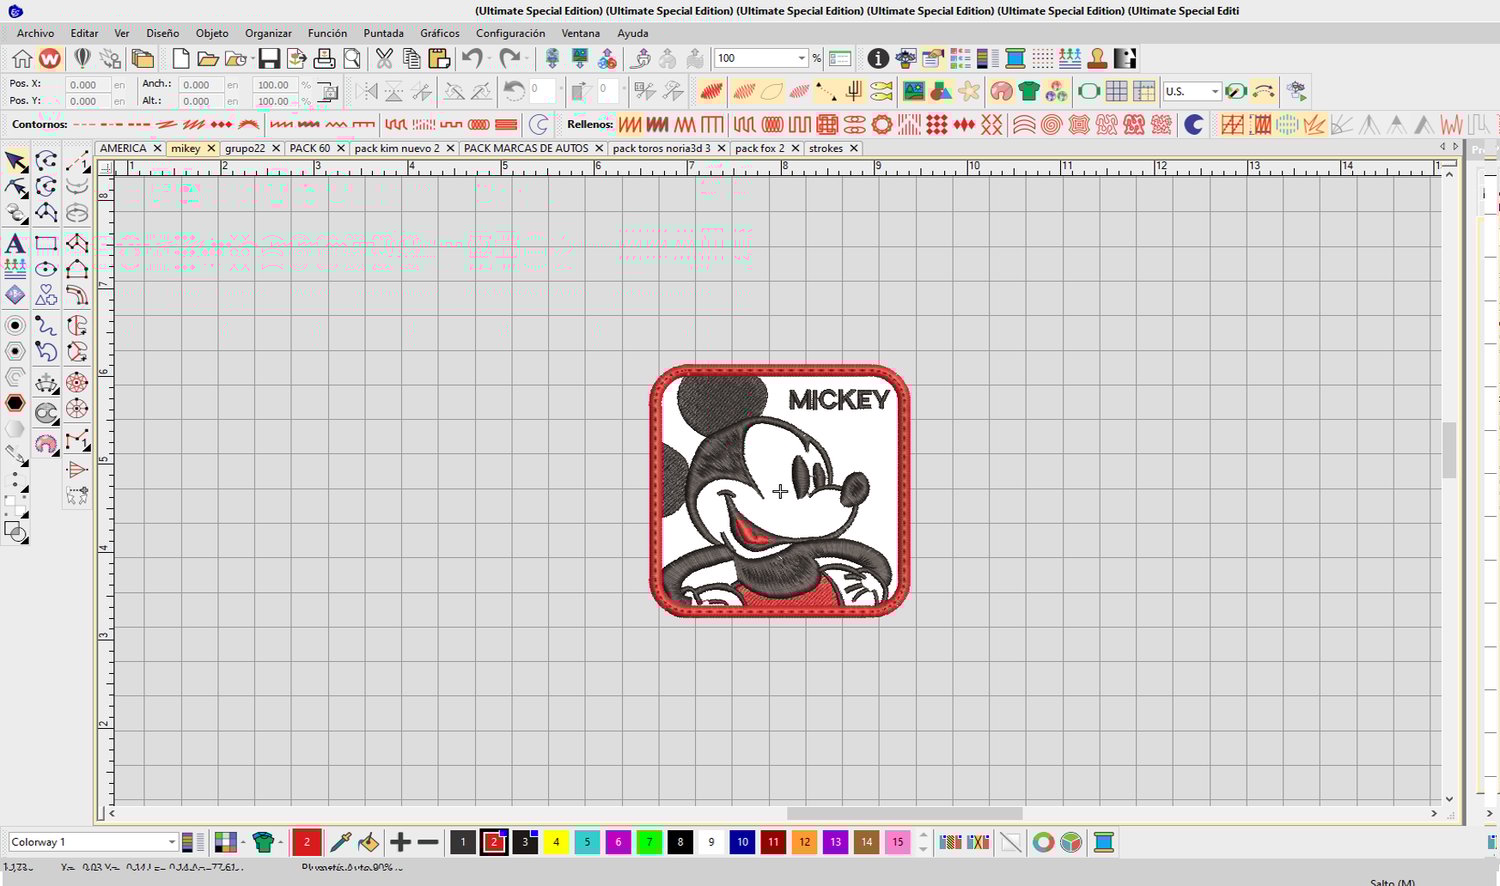
Task: Cut selection with scissors icon
Action: pos(384,58)
